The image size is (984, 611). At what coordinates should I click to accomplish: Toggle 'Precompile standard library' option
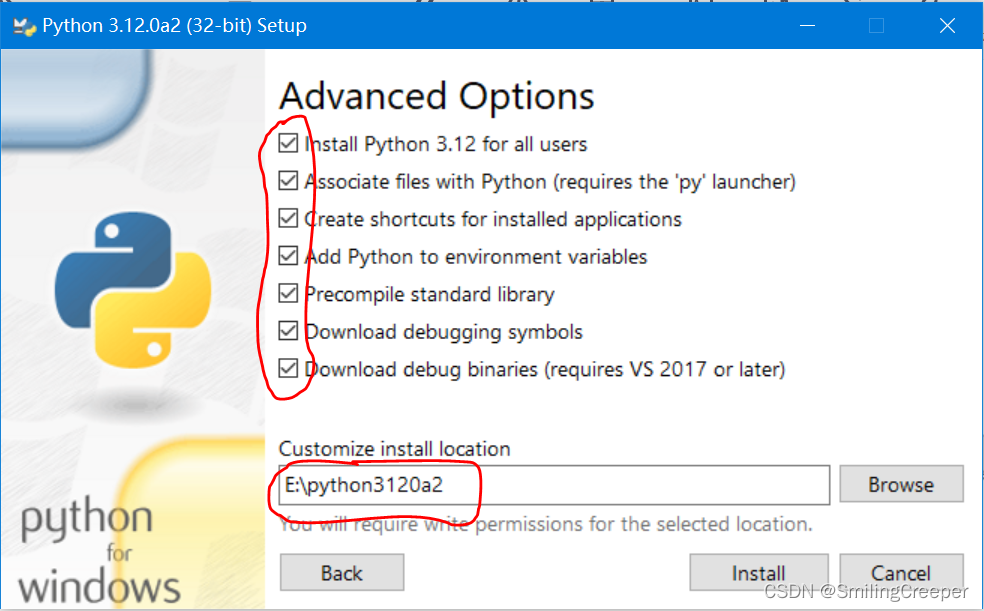point(288,293)
